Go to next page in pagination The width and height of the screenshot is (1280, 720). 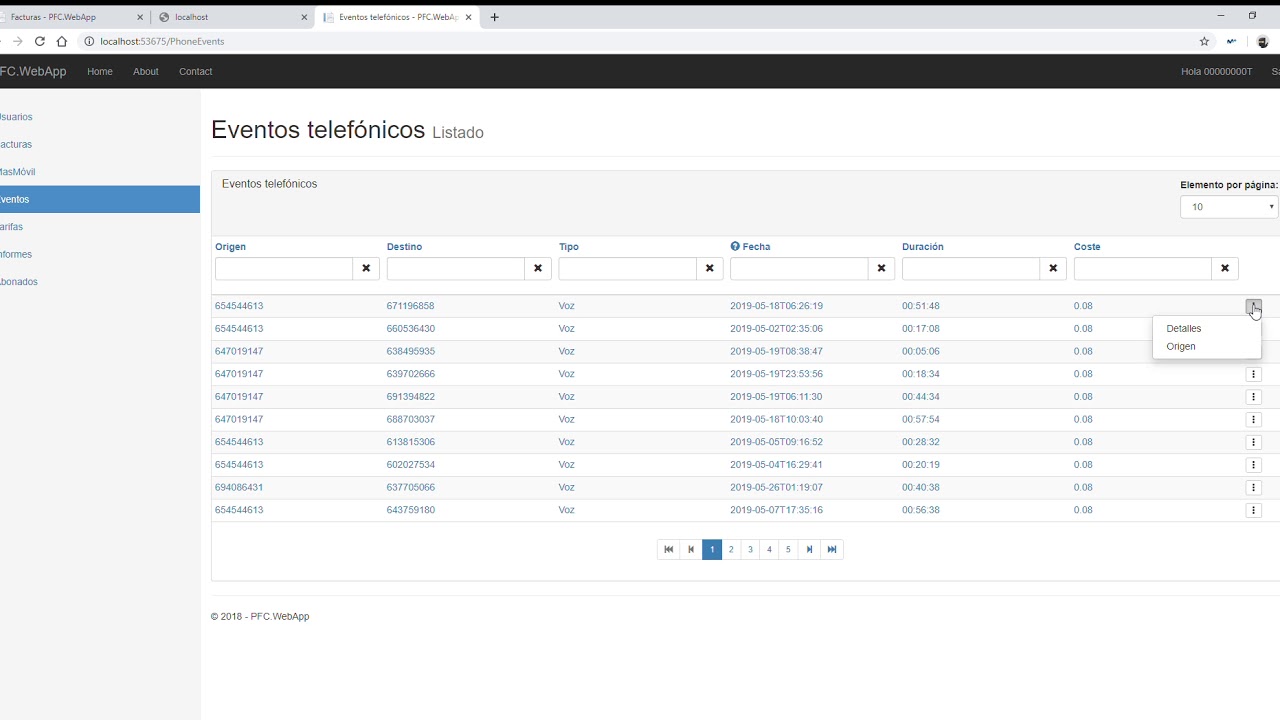tap(809, 549)
